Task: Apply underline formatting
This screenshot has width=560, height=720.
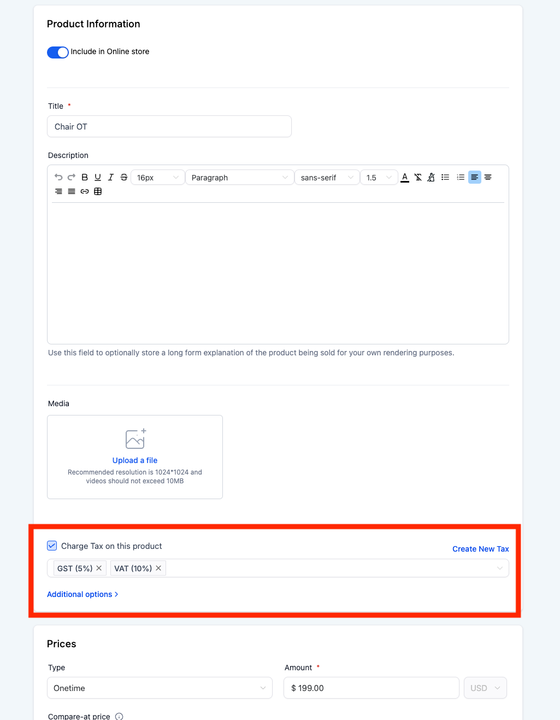Action: tap(97, 177)
